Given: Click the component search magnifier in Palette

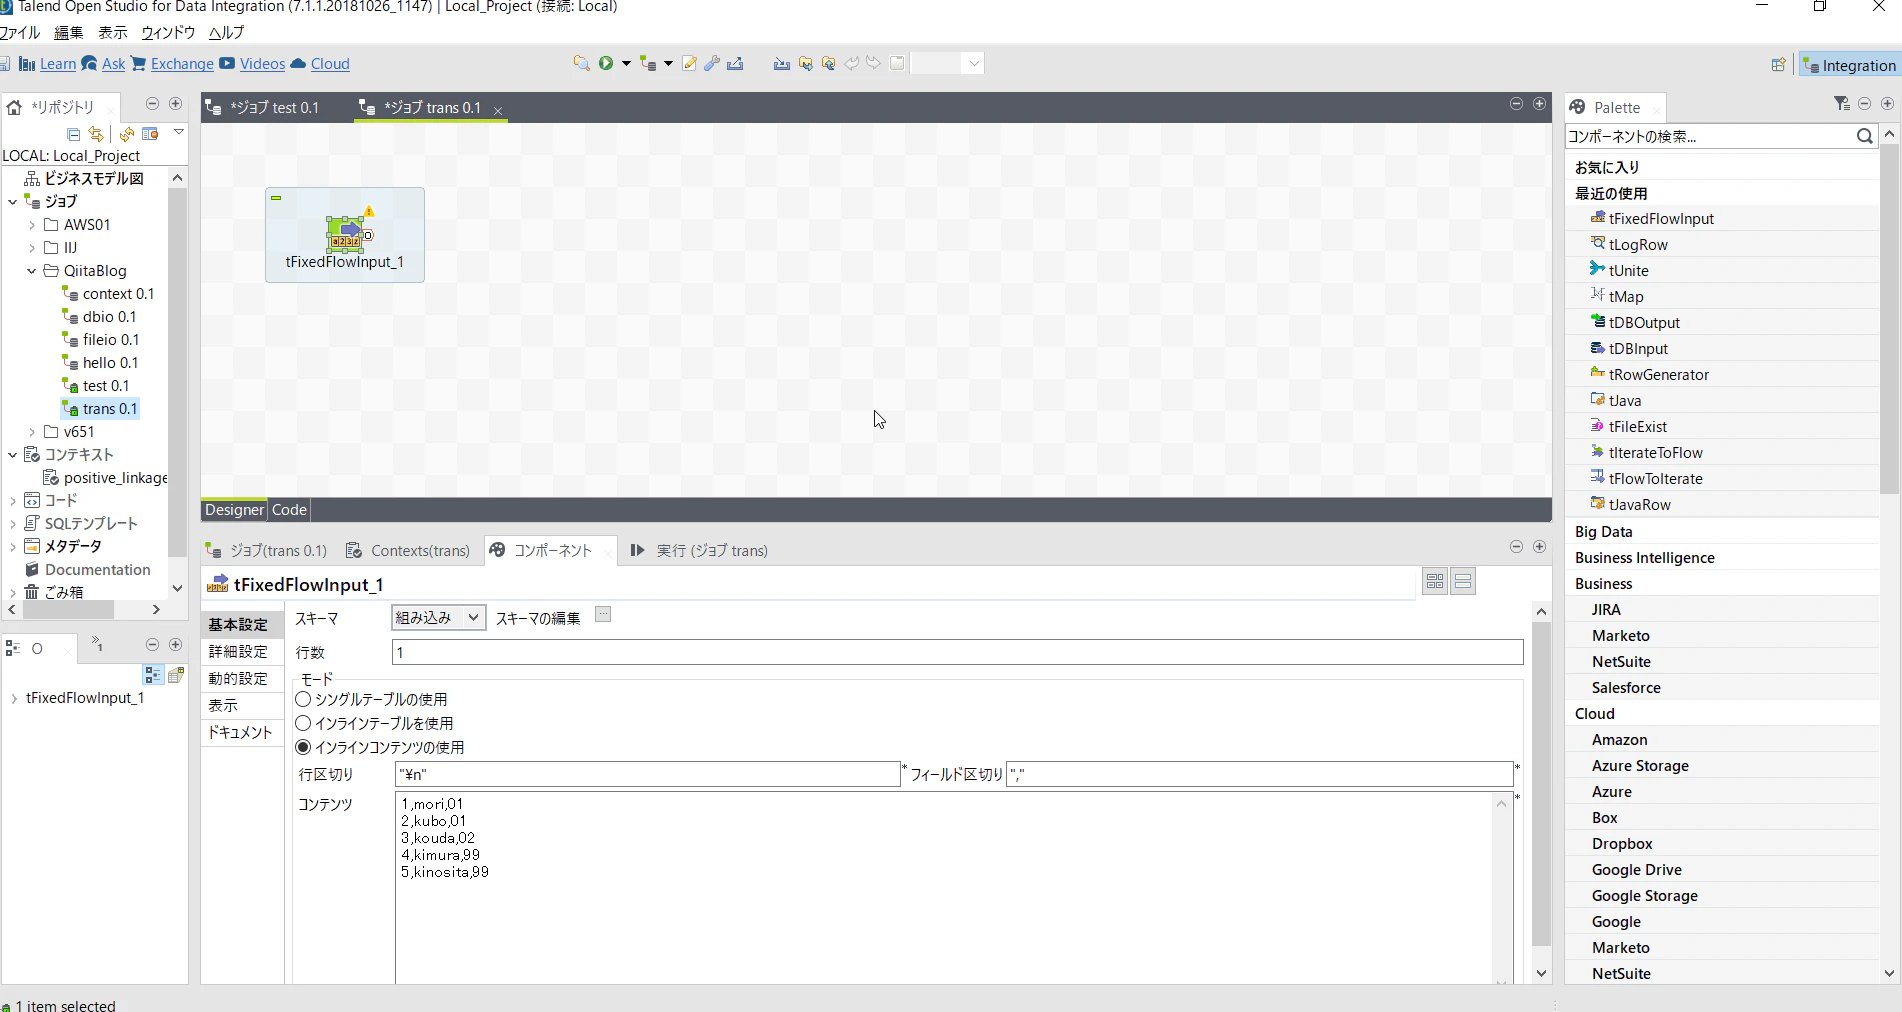Looking at the screenshot, I should pos(1864,136).
